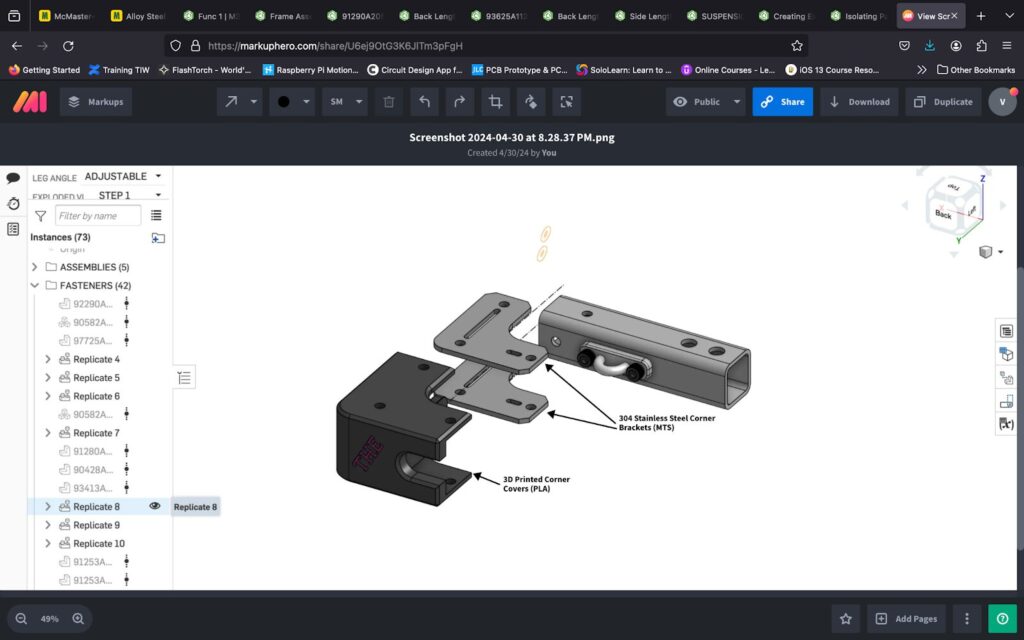The height and width of the screenshot is (640, 1024).
Task: Expand the ASSEMBLIES (5) folder
Action: [x=35, y=267]
